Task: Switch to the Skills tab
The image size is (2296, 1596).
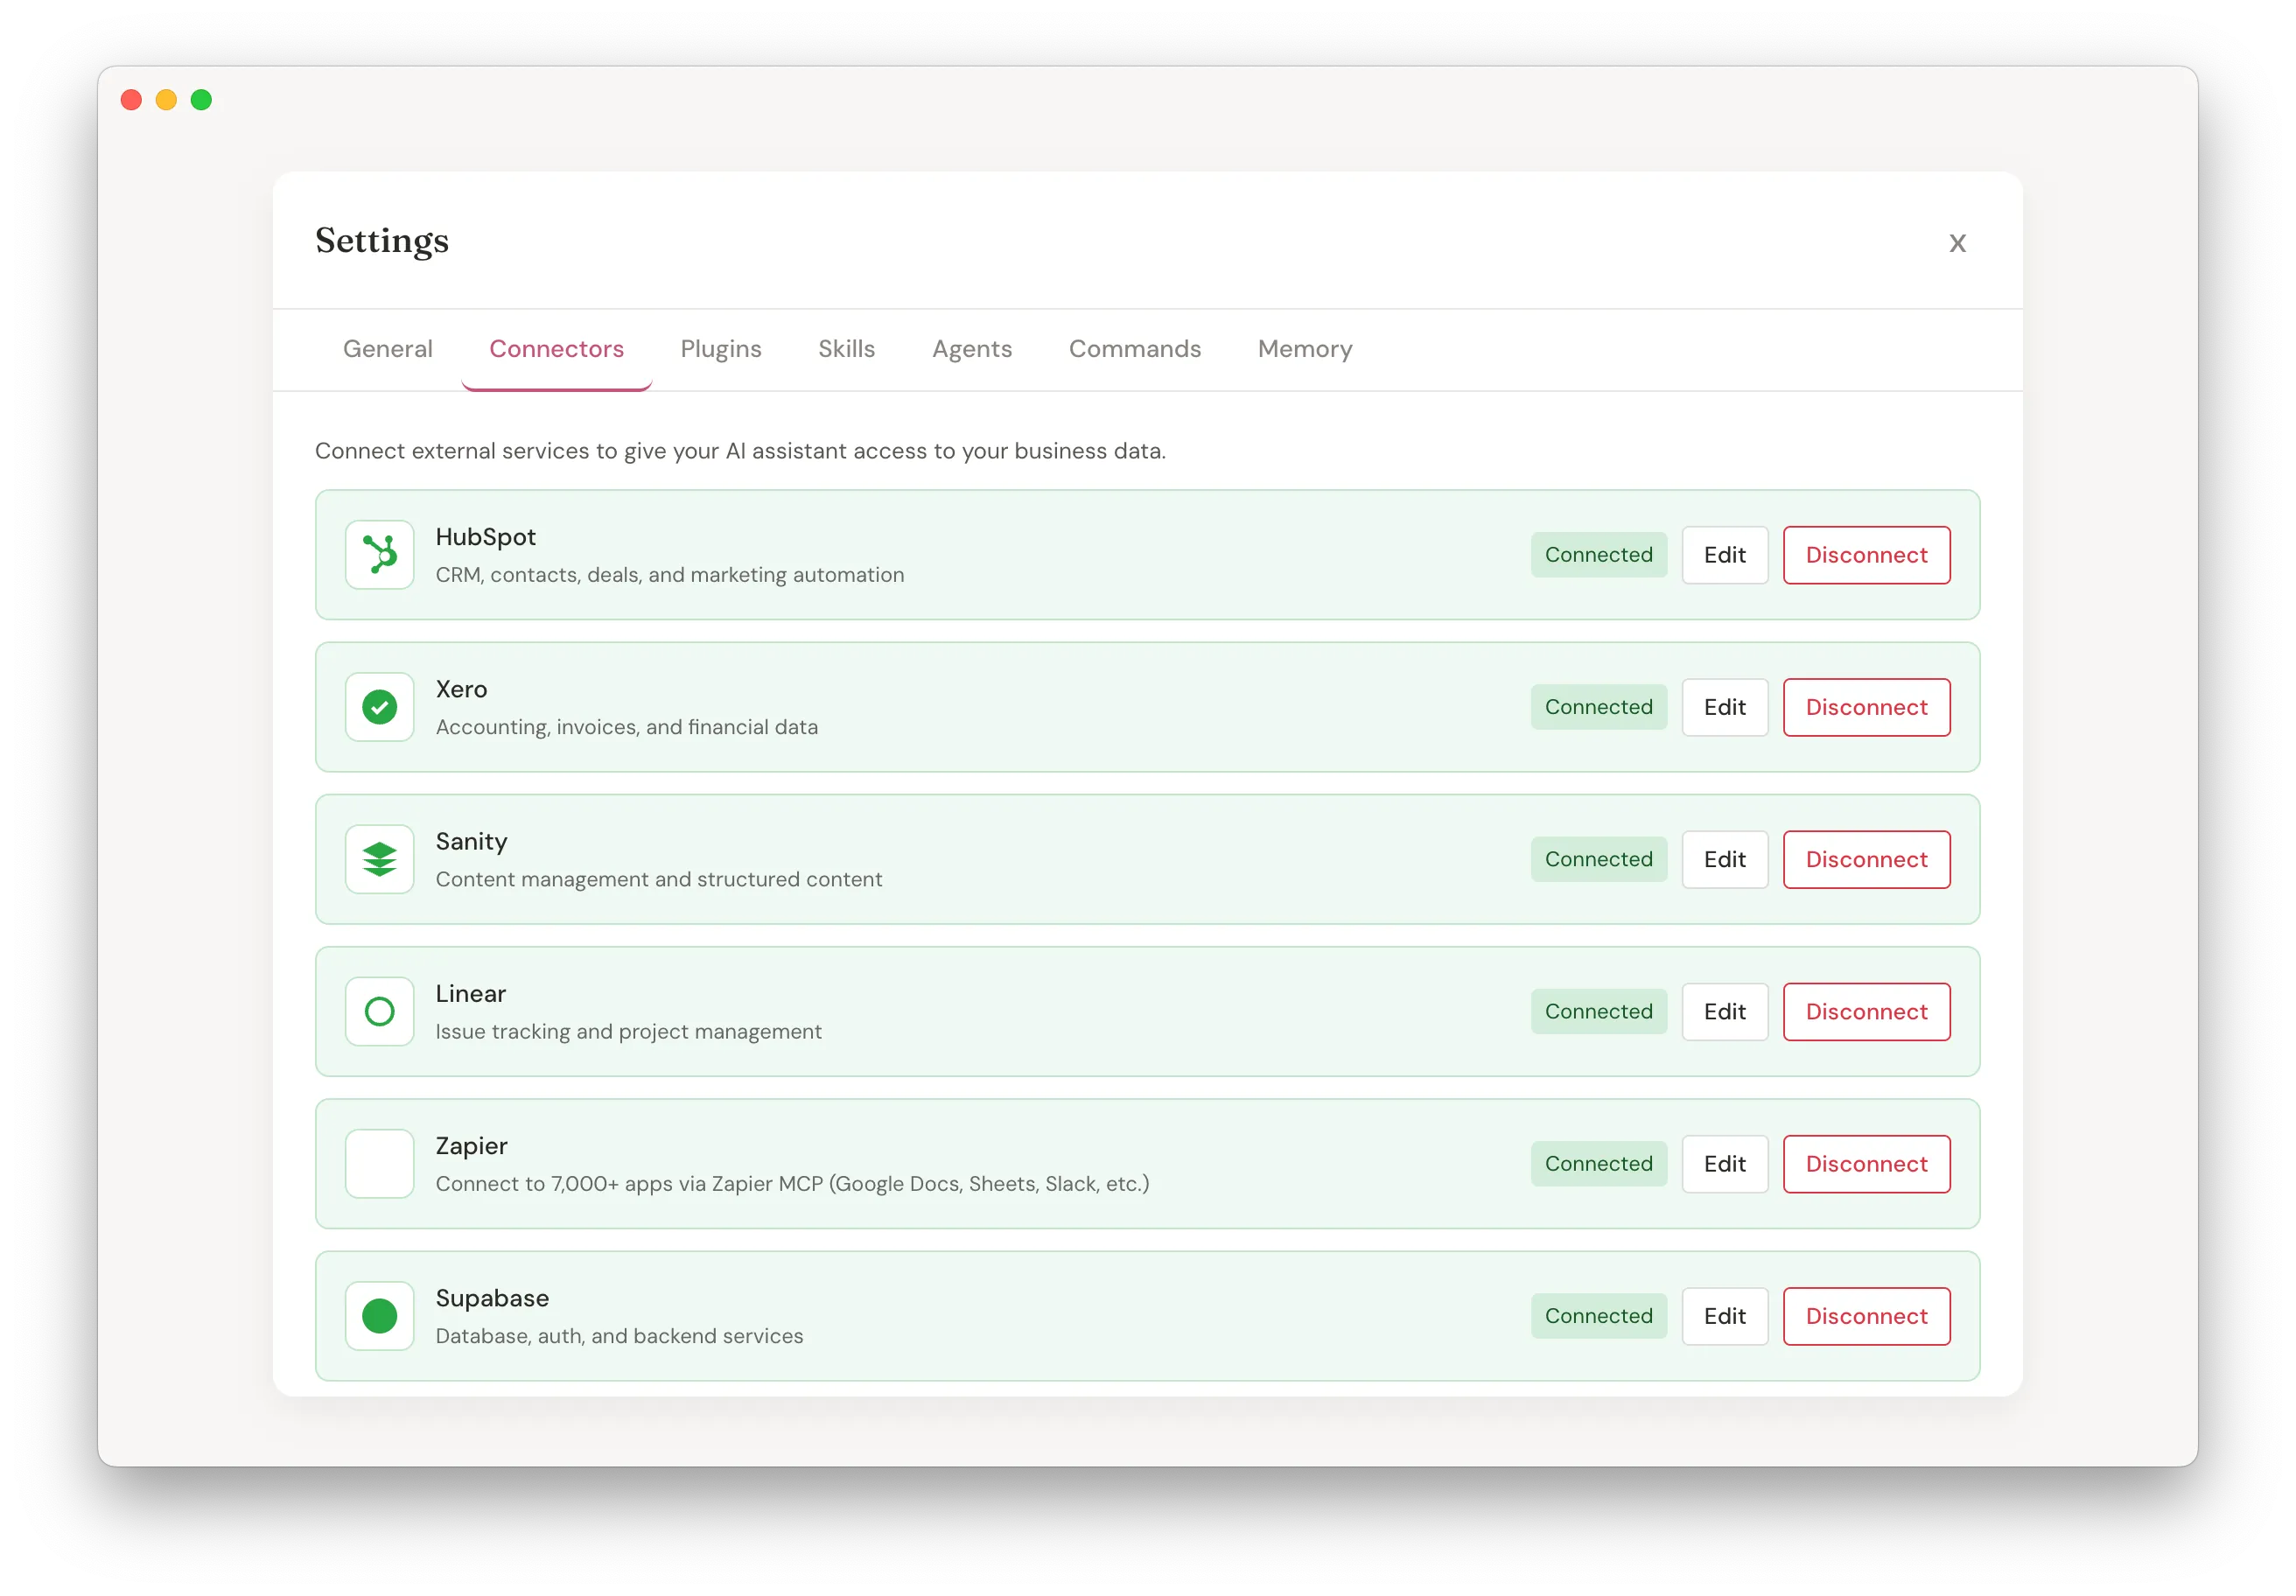Action: (846, 349)
